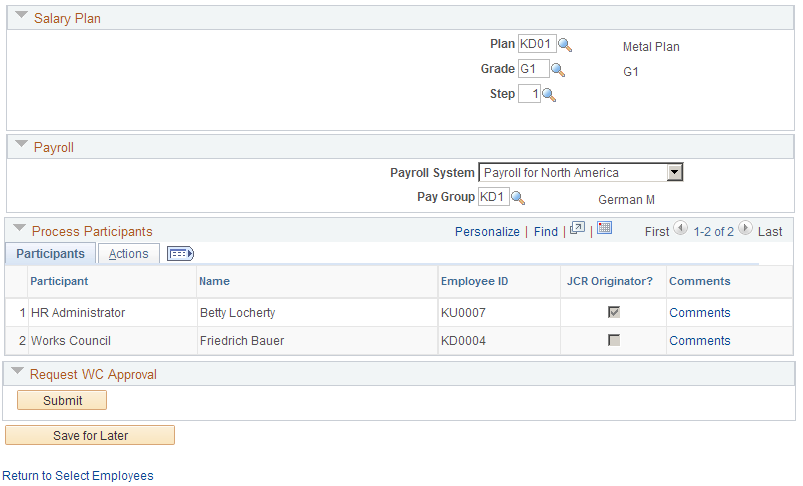Collapse the Process Participants section
The height and width of the screenshot is (486, 803).
click(19, 227)
